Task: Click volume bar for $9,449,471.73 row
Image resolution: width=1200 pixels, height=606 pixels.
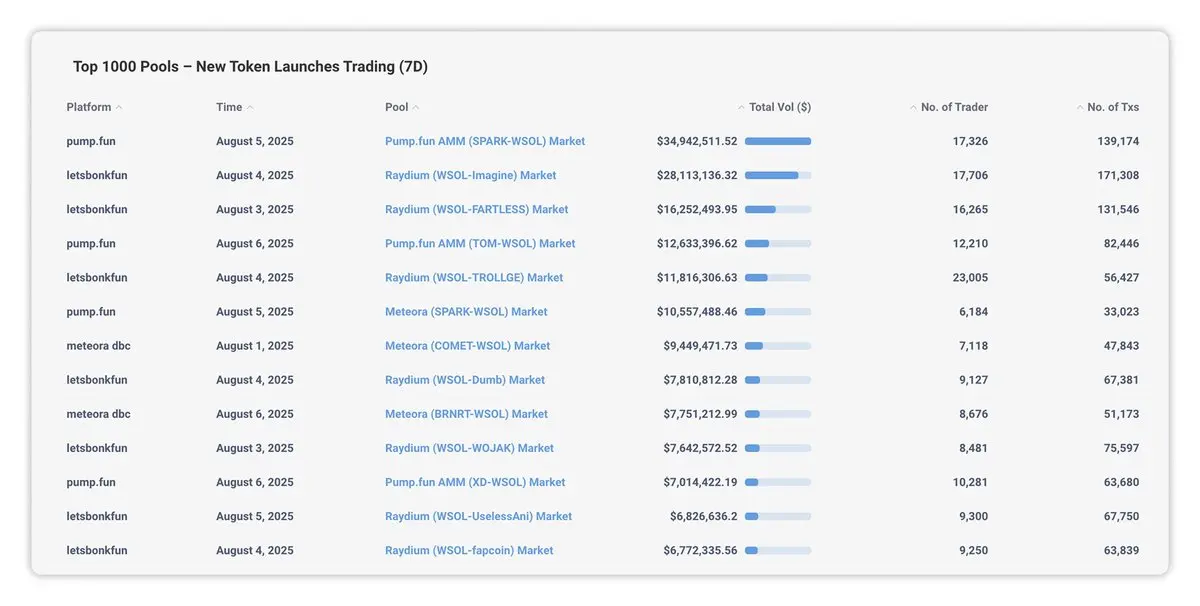Action: (778, 346)
